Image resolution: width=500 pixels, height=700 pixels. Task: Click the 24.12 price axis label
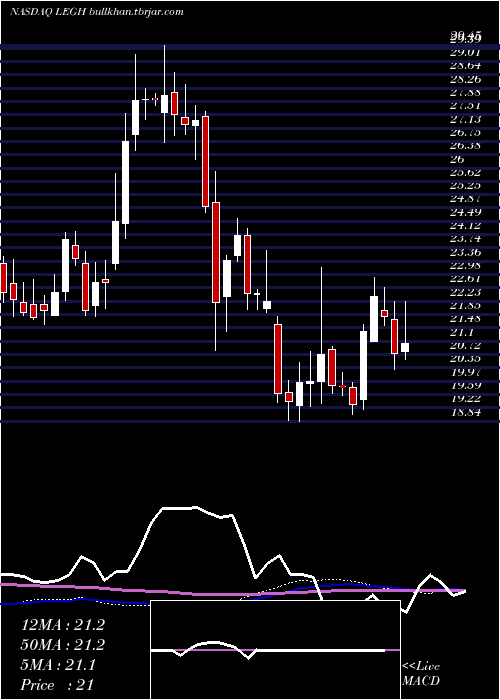coord(466,226)
